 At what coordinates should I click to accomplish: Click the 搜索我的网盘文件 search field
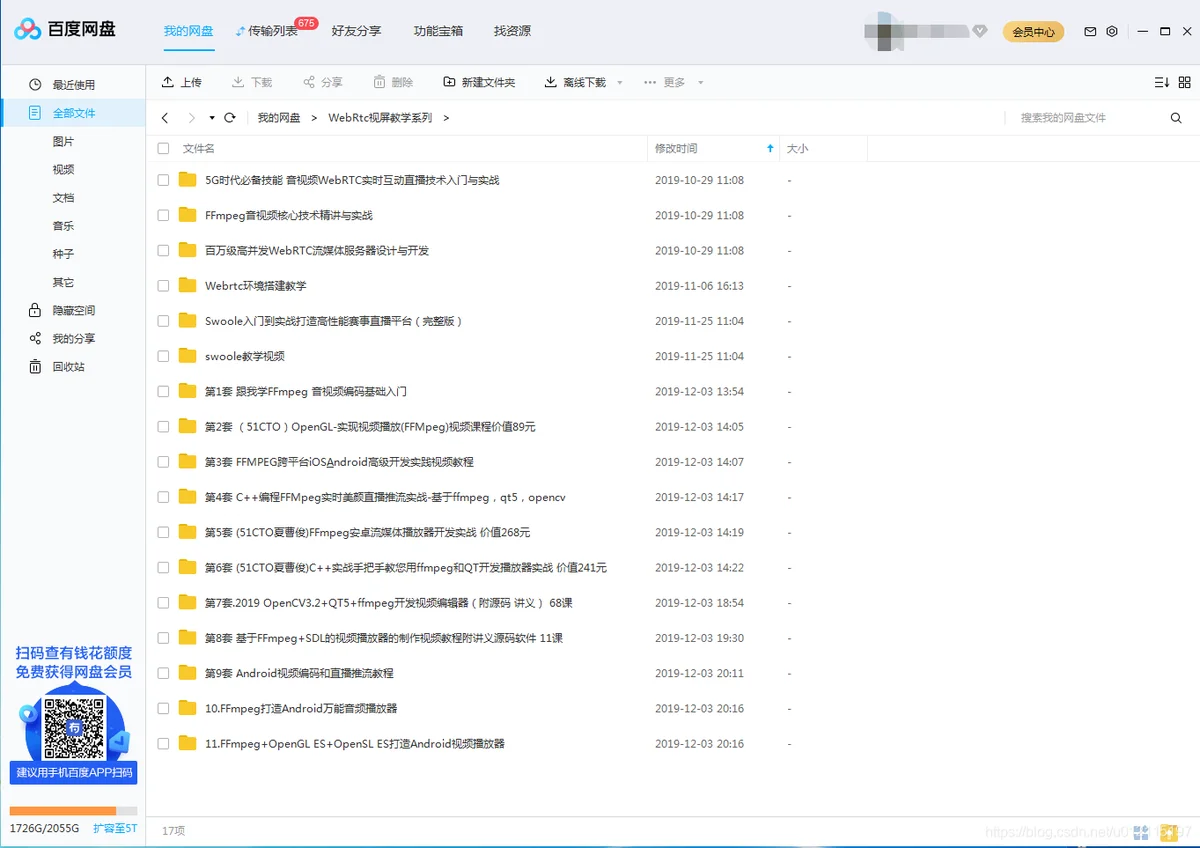(x=1085, y=118)
